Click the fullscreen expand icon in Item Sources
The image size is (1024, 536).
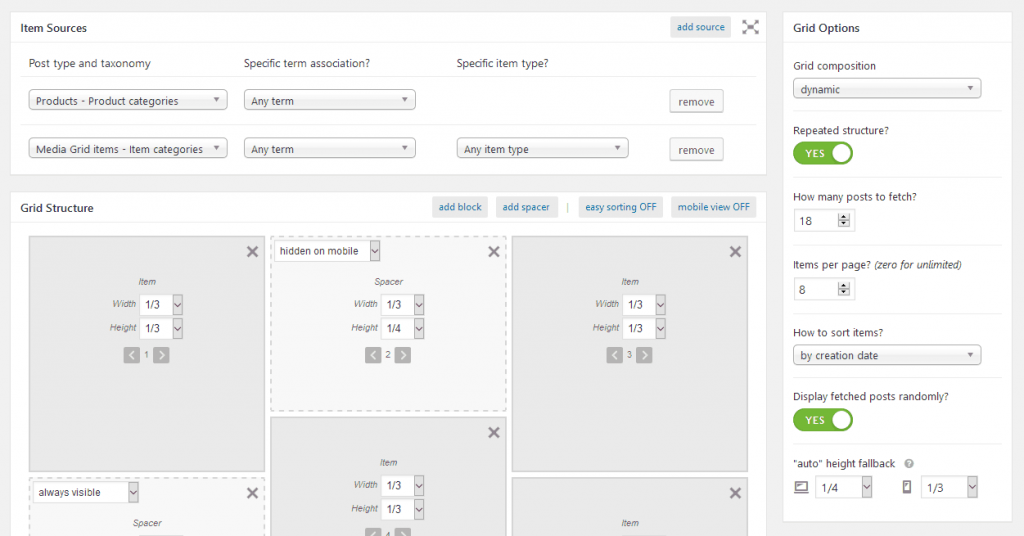(x=750, y=27)
